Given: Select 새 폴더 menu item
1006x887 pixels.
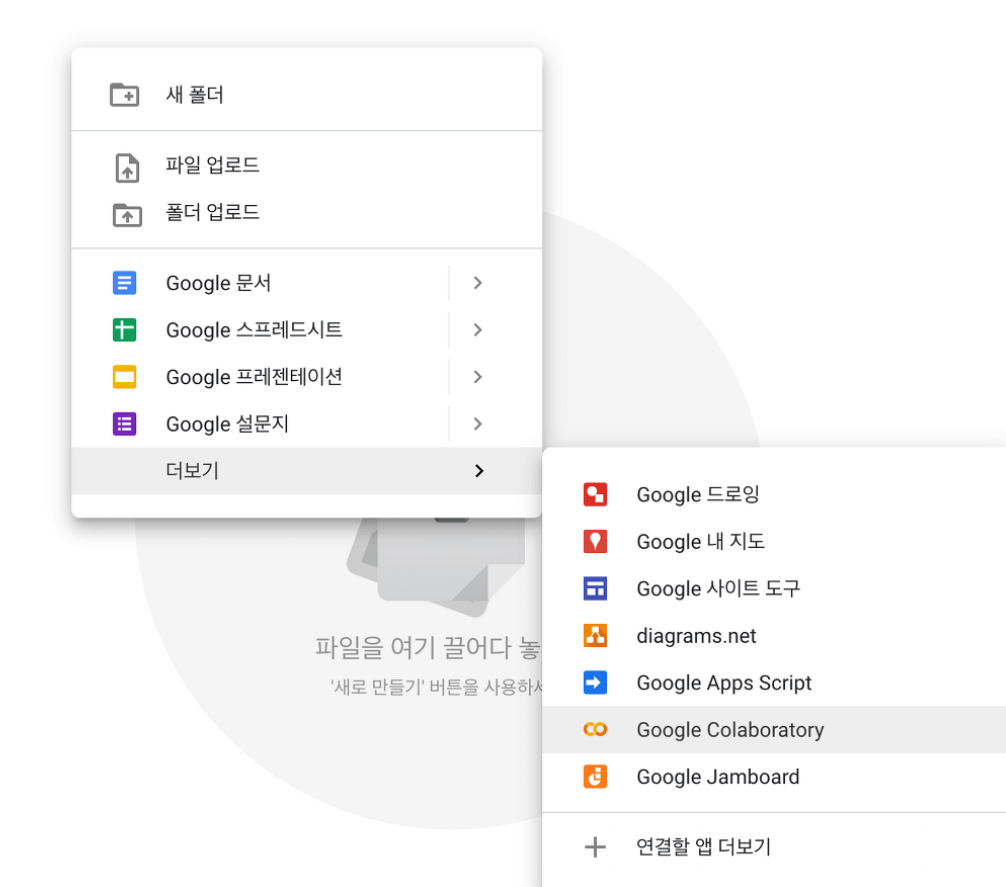Looking at the screenshot, I should [307, 95].
